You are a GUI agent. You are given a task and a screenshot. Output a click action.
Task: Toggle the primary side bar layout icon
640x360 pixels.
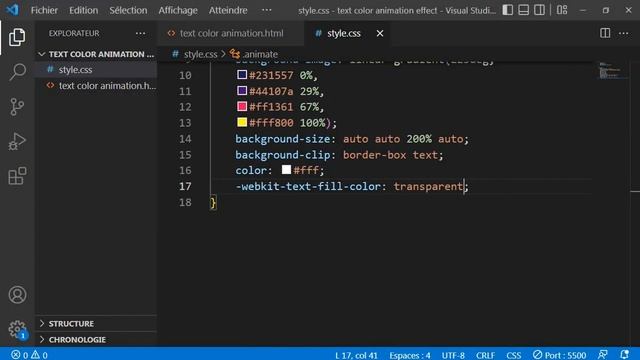[508, 10]
